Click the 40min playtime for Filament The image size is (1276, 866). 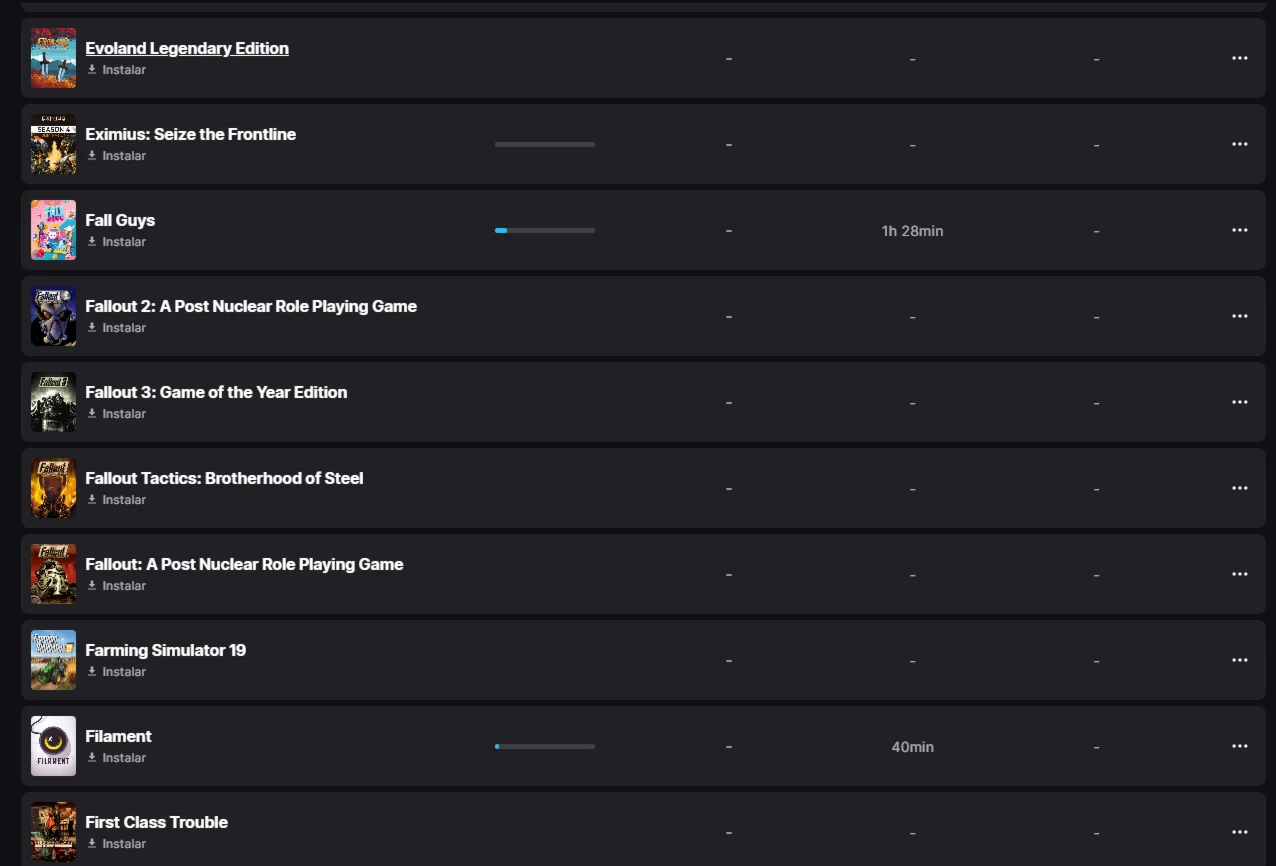click(913, 747)
